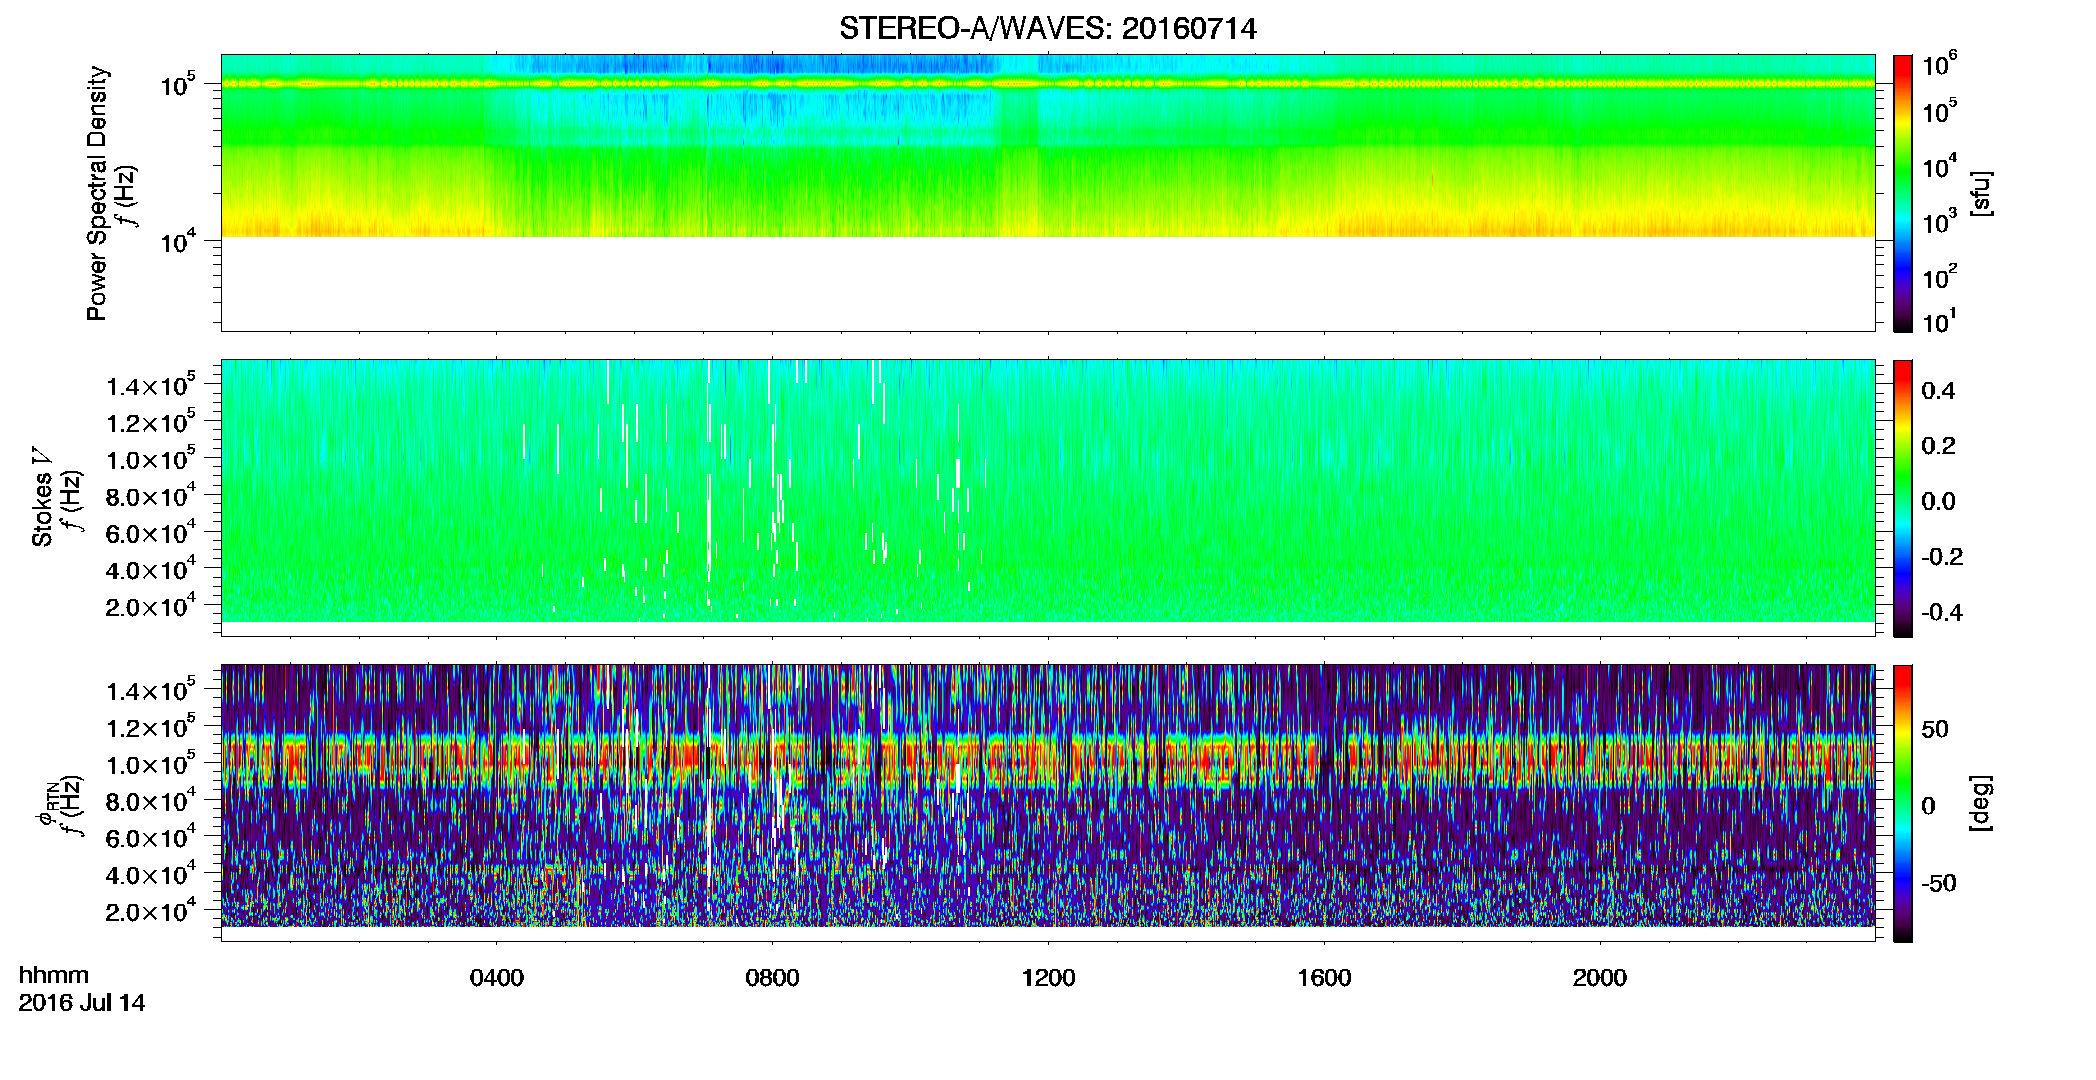Select the 0400 time axis label
Image resolution: width=2096 pixels, height=1080 pixels.
point(497,978)
